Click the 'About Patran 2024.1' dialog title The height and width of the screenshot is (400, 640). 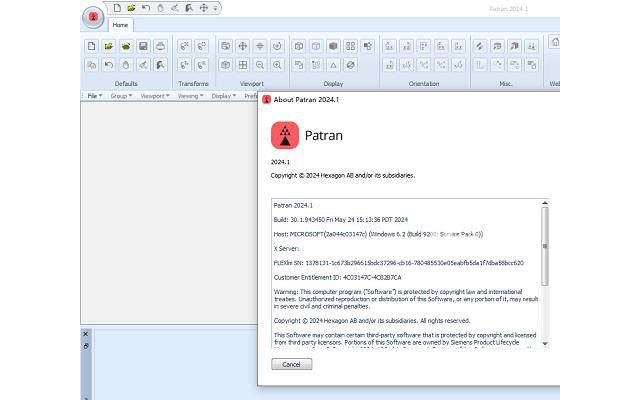[306, 100]
